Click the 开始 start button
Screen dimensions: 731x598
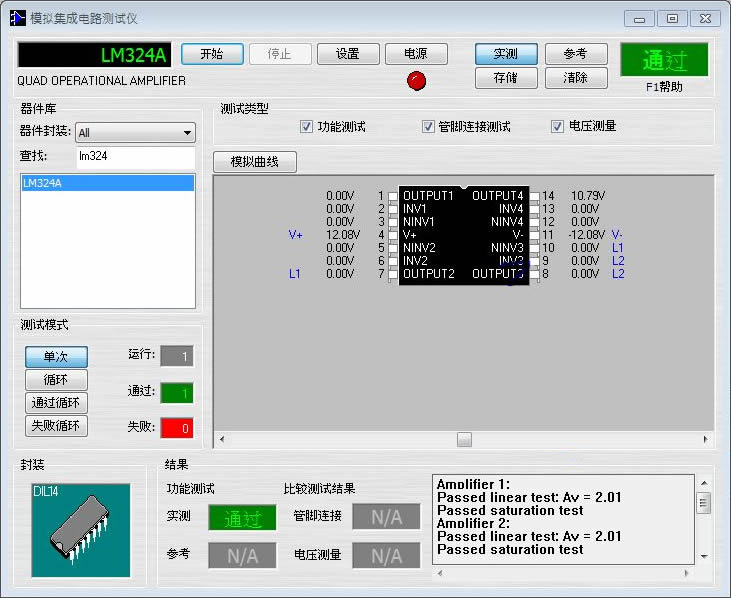(212, 54)
